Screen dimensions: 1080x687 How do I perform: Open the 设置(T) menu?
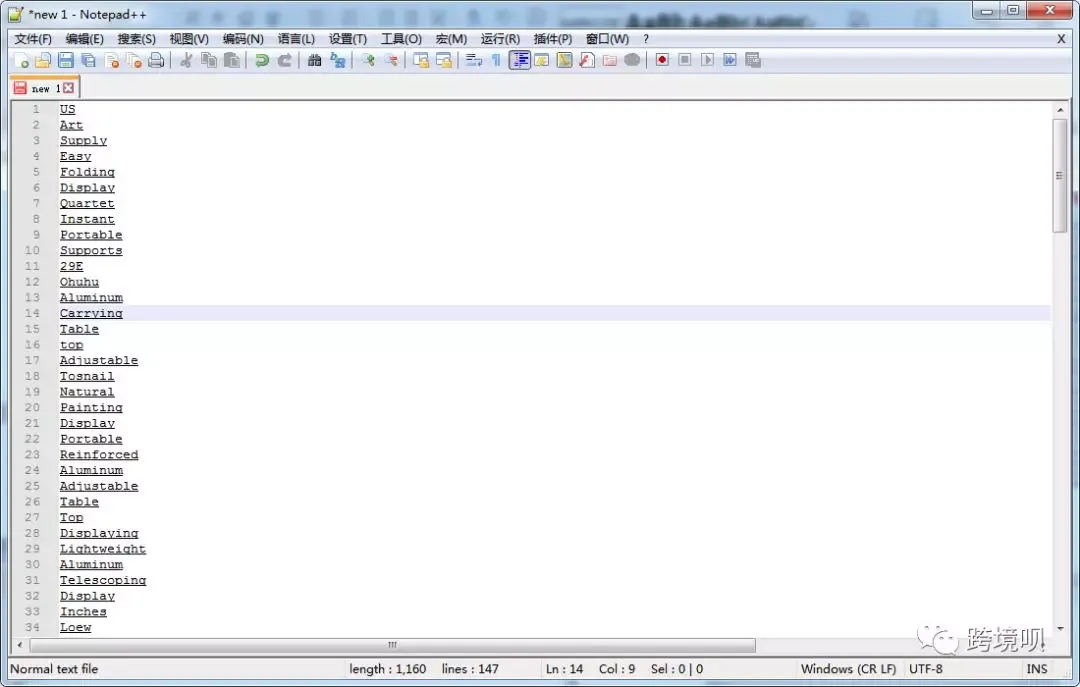(x=347, y=39)
